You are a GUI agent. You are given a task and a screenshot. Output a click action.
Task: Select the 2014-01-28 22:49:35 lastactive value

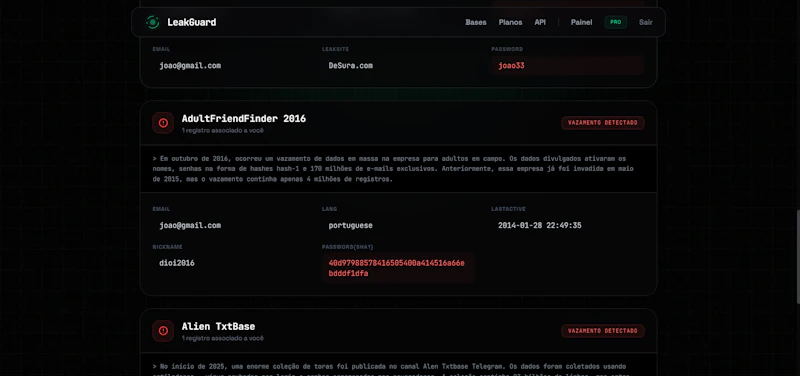[540, 225]
